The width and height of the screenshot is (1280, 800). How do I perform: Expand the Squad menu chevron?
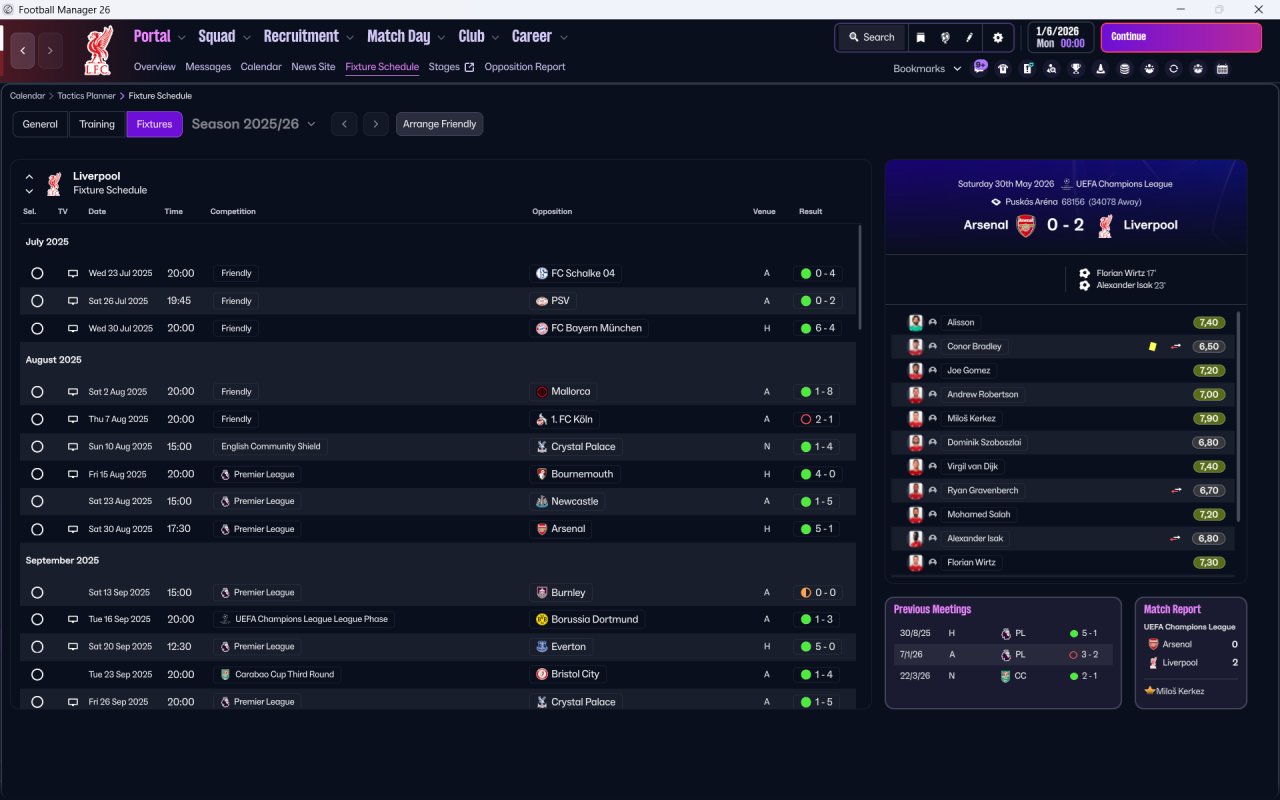pos(246,38)
